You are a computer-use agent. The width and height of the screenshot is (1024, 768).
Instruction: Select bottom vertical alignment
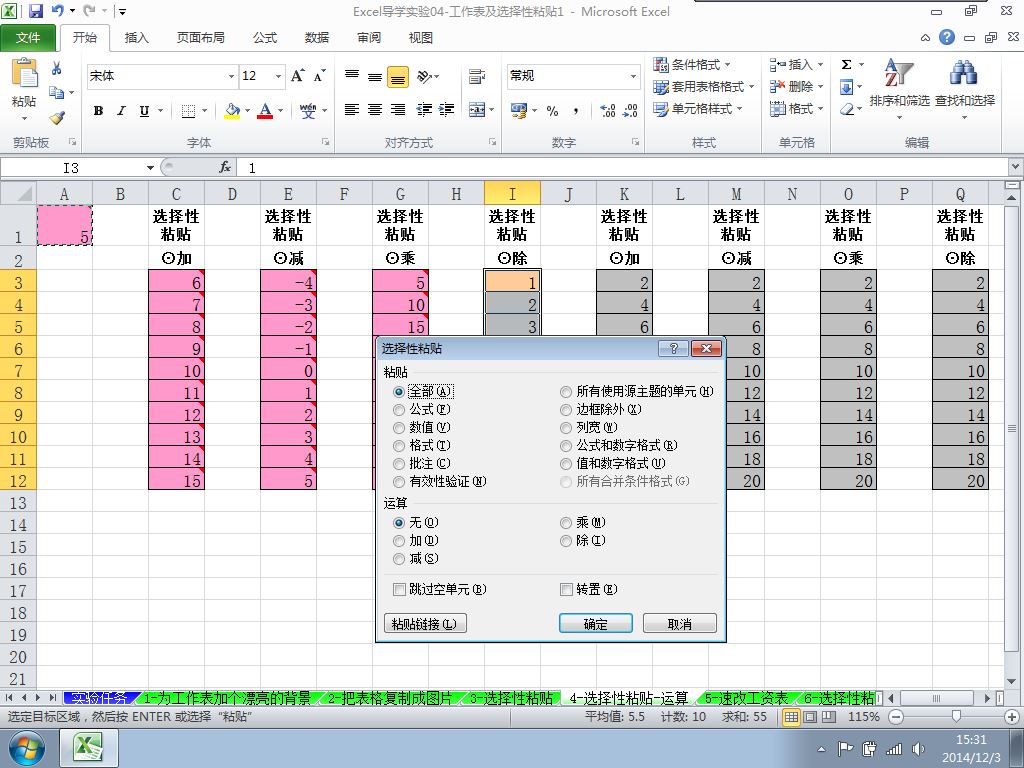click(x=398, y=77)
